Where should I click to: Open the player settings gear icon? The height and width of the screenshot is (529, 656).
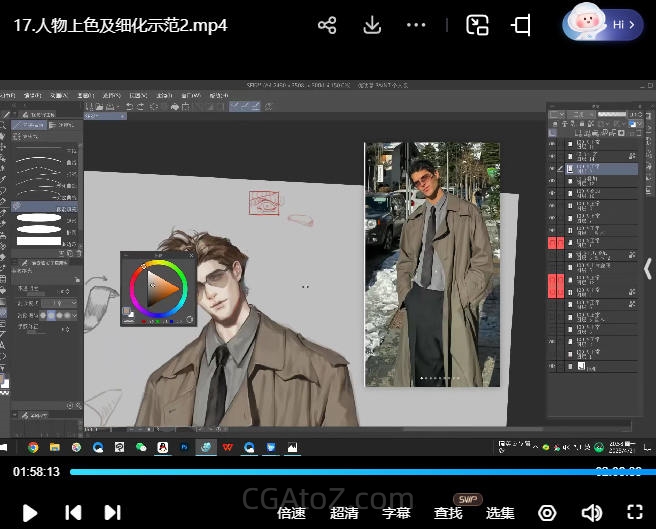point(547,512)
